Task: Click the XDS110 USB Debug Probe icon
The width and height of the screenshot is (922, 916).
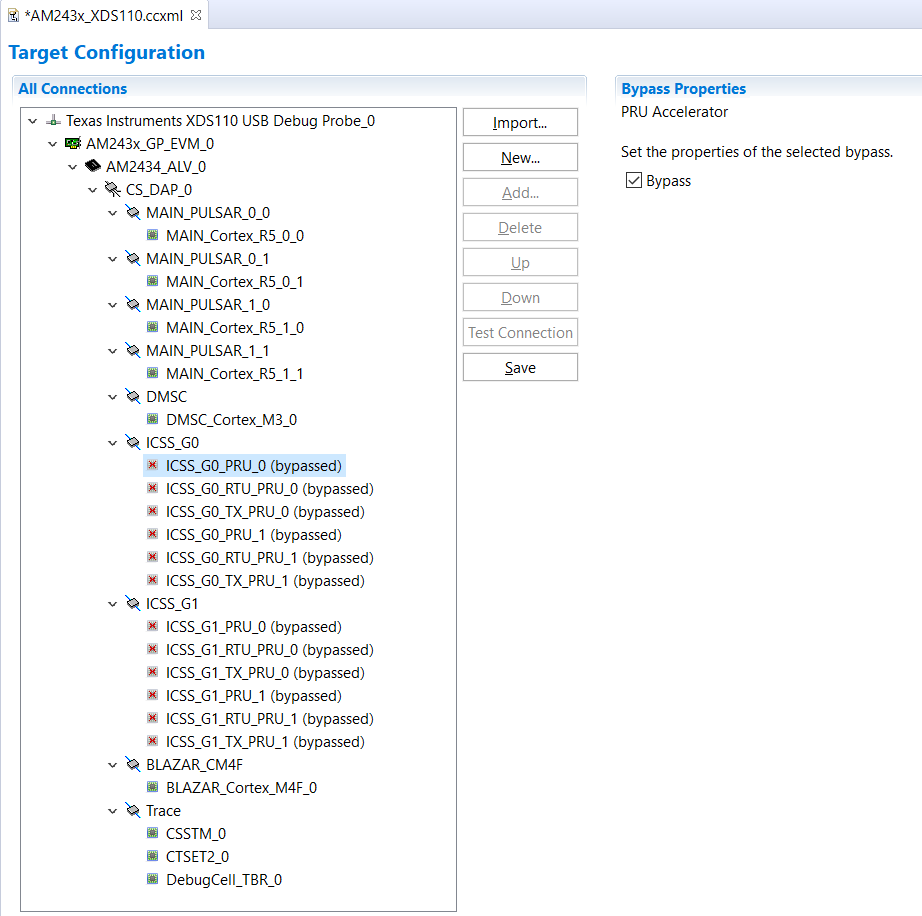Action: [53, 121]
